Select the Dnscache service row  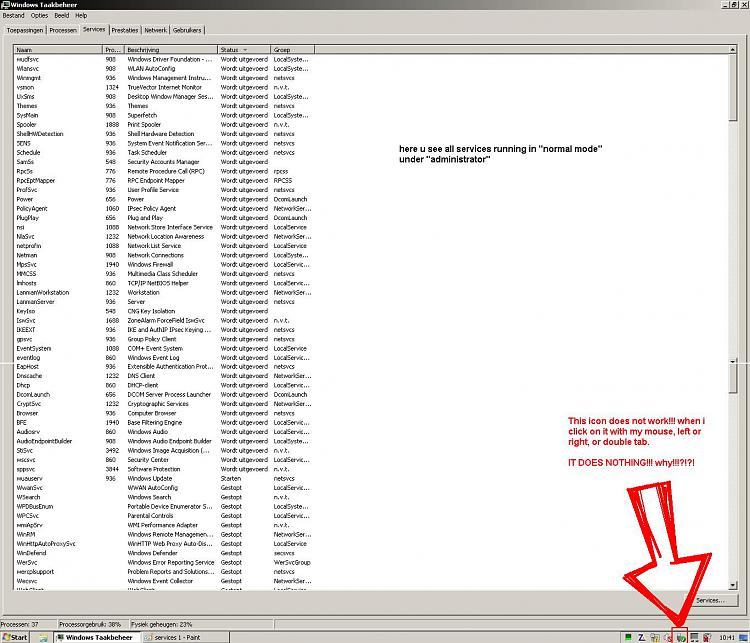(x=164, y=376)
